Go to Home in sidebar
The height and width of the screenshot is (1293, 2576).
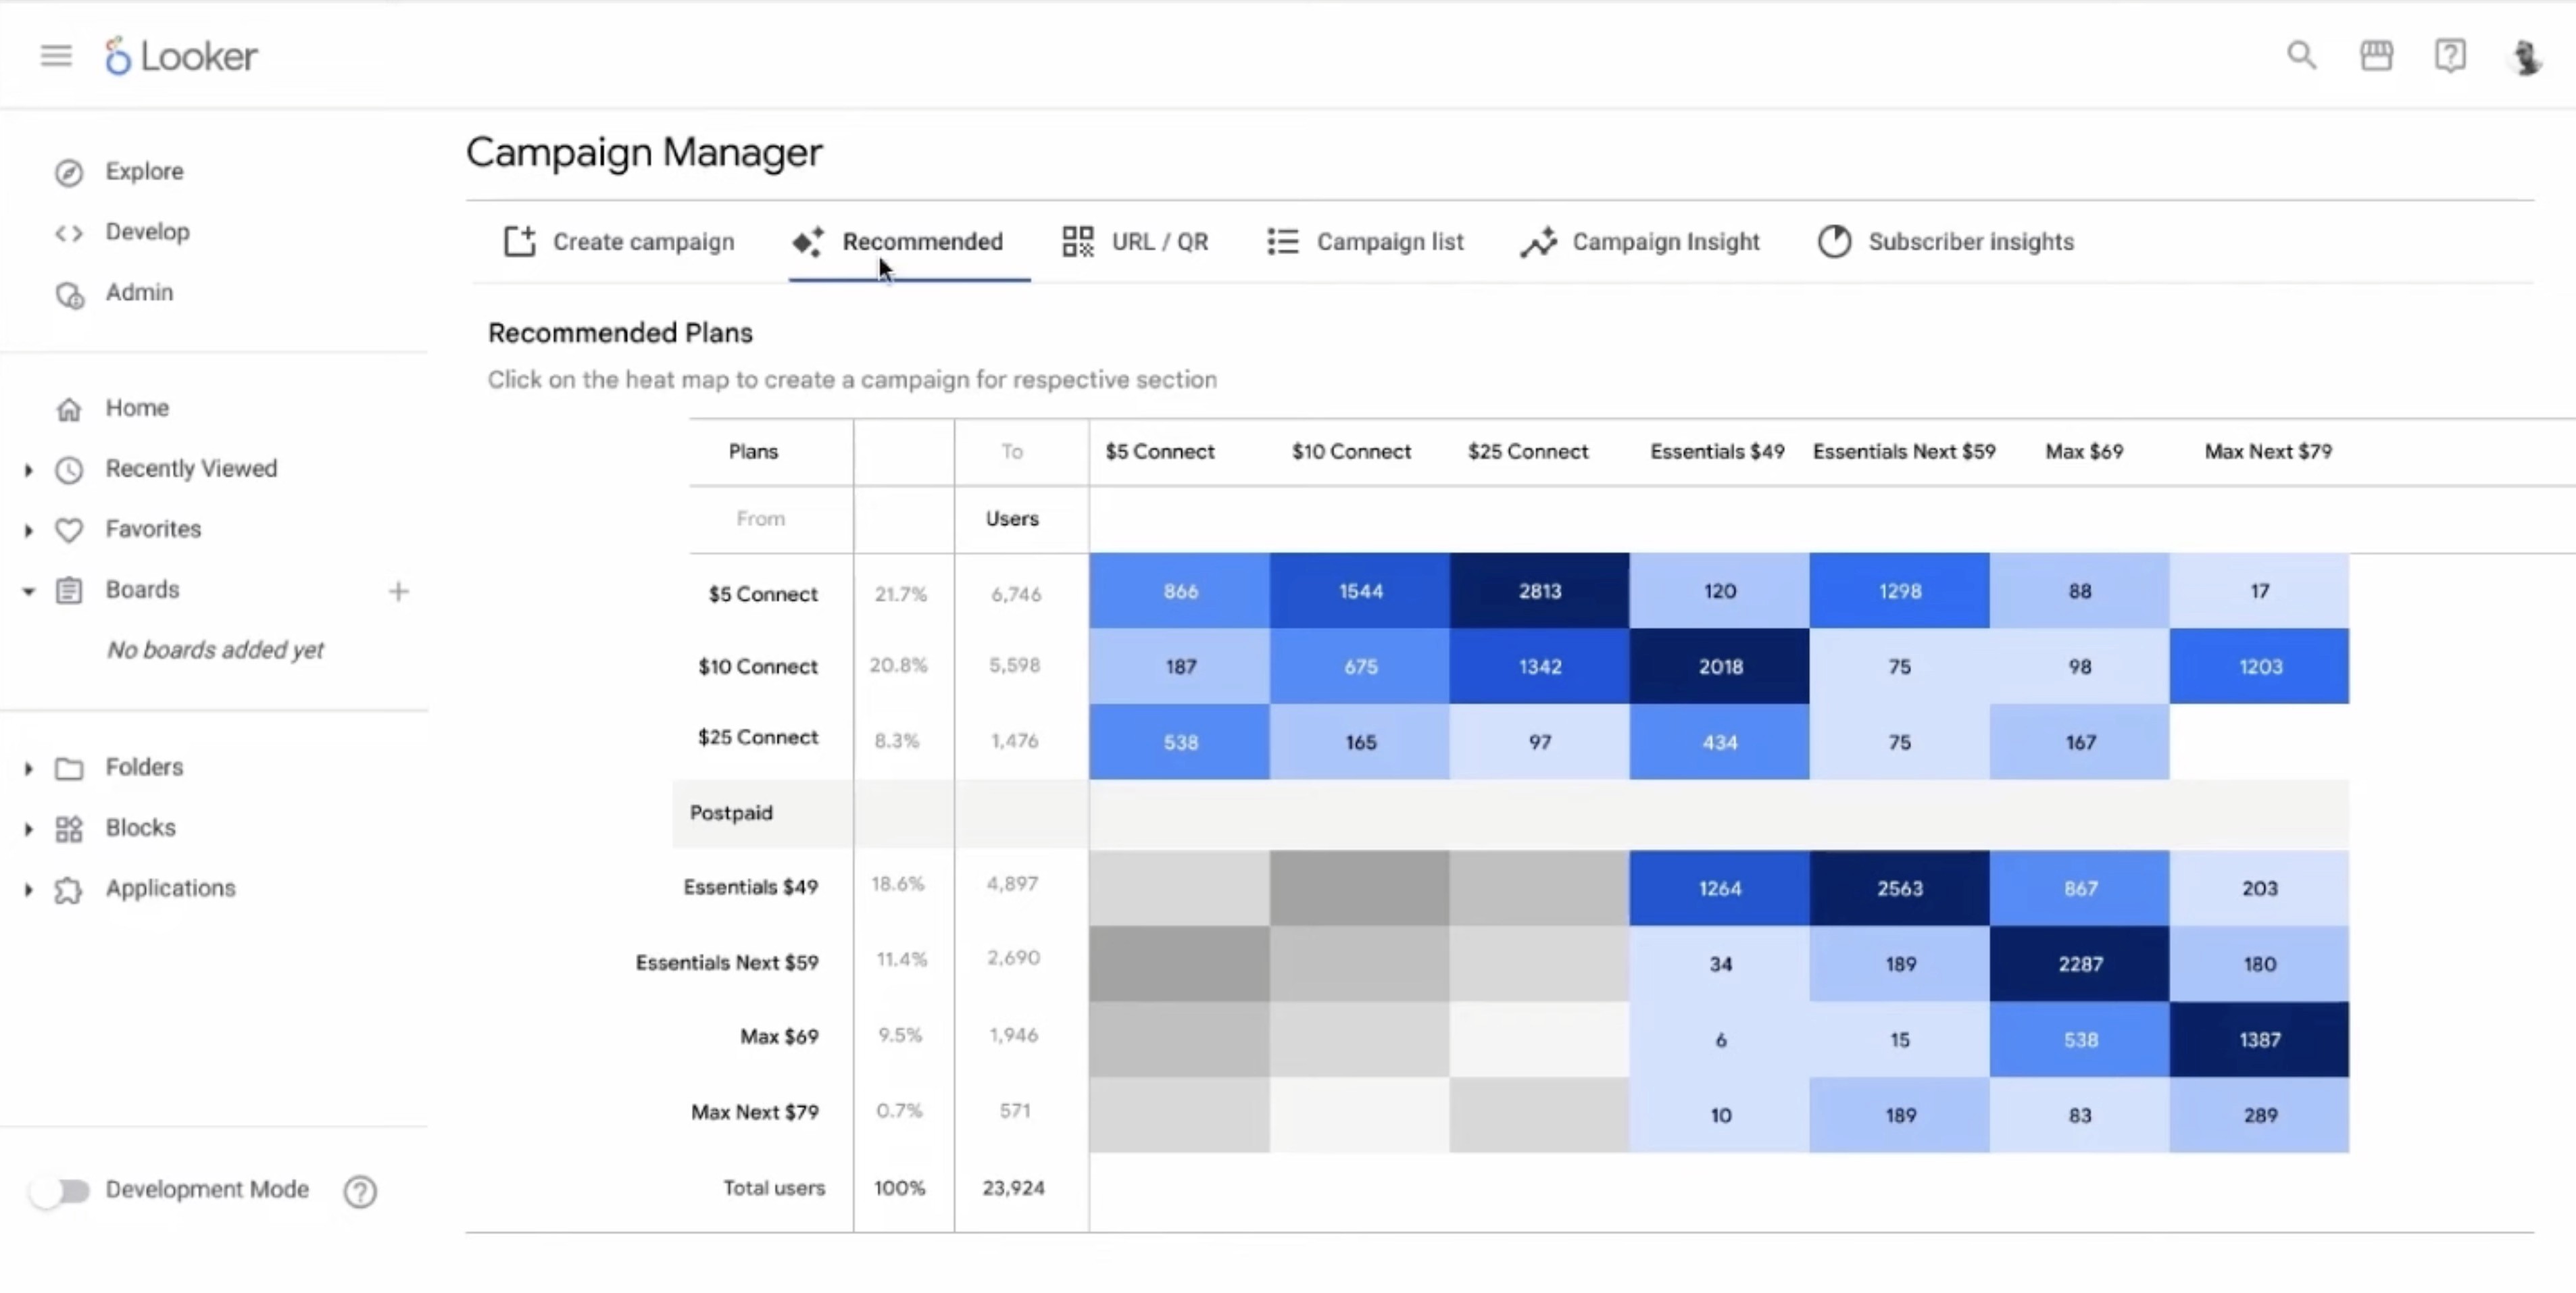click(137, 408)
